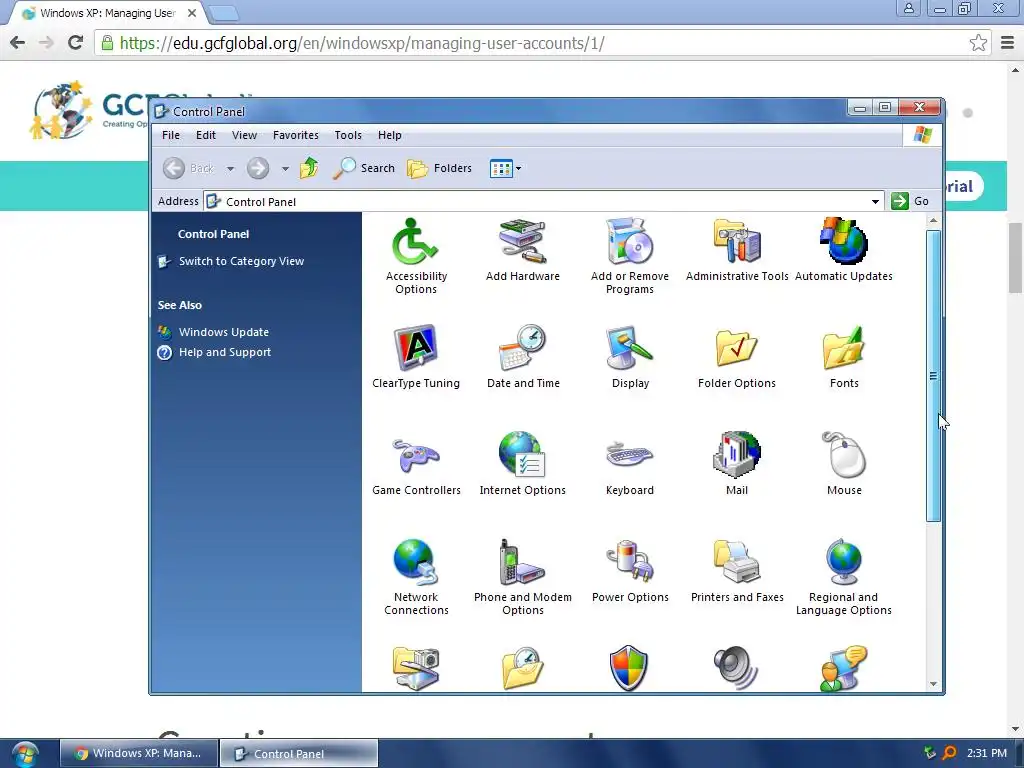1024x768 pixels.
Task: Open Printers and Faxes
Action: 737,571
